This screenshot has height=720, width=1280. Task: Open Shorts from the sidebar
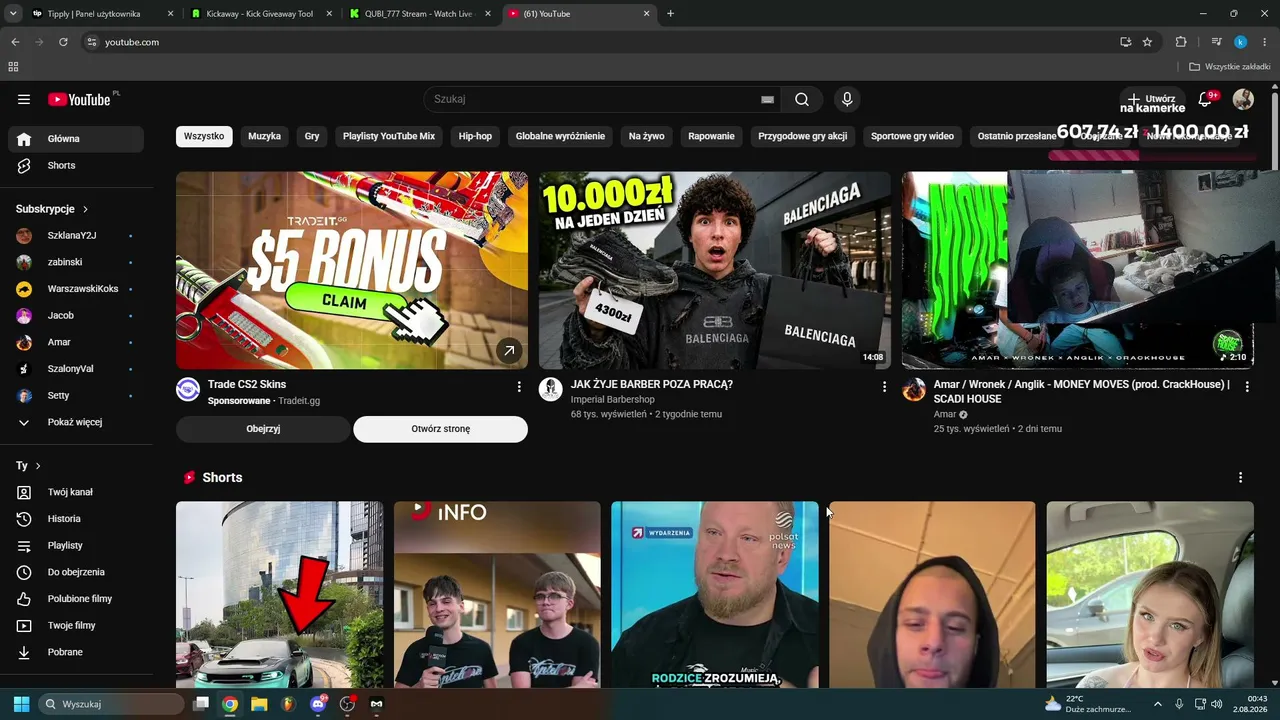point(76,166)
